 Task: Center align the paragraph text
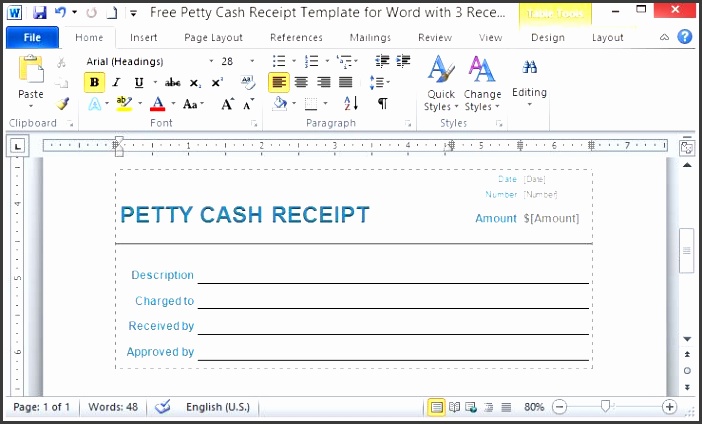301,82
